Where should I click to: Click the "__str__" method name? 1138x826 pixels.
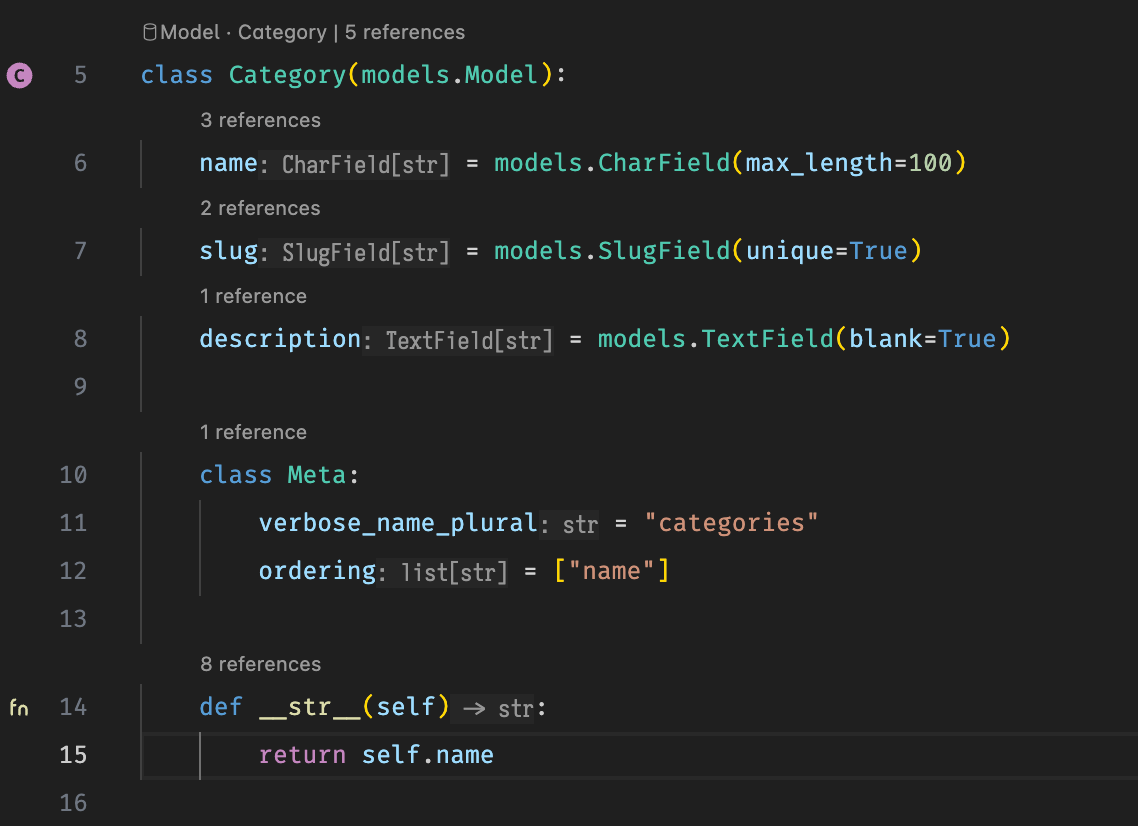(310, 707)
